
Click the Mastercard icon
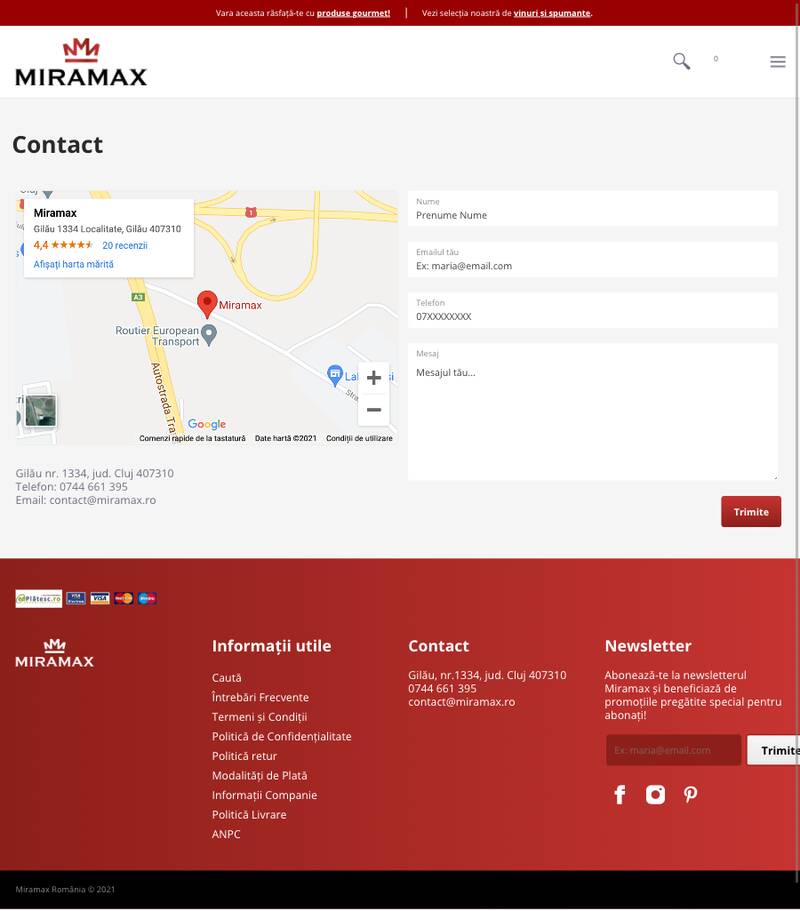click(x=123, y=598)
